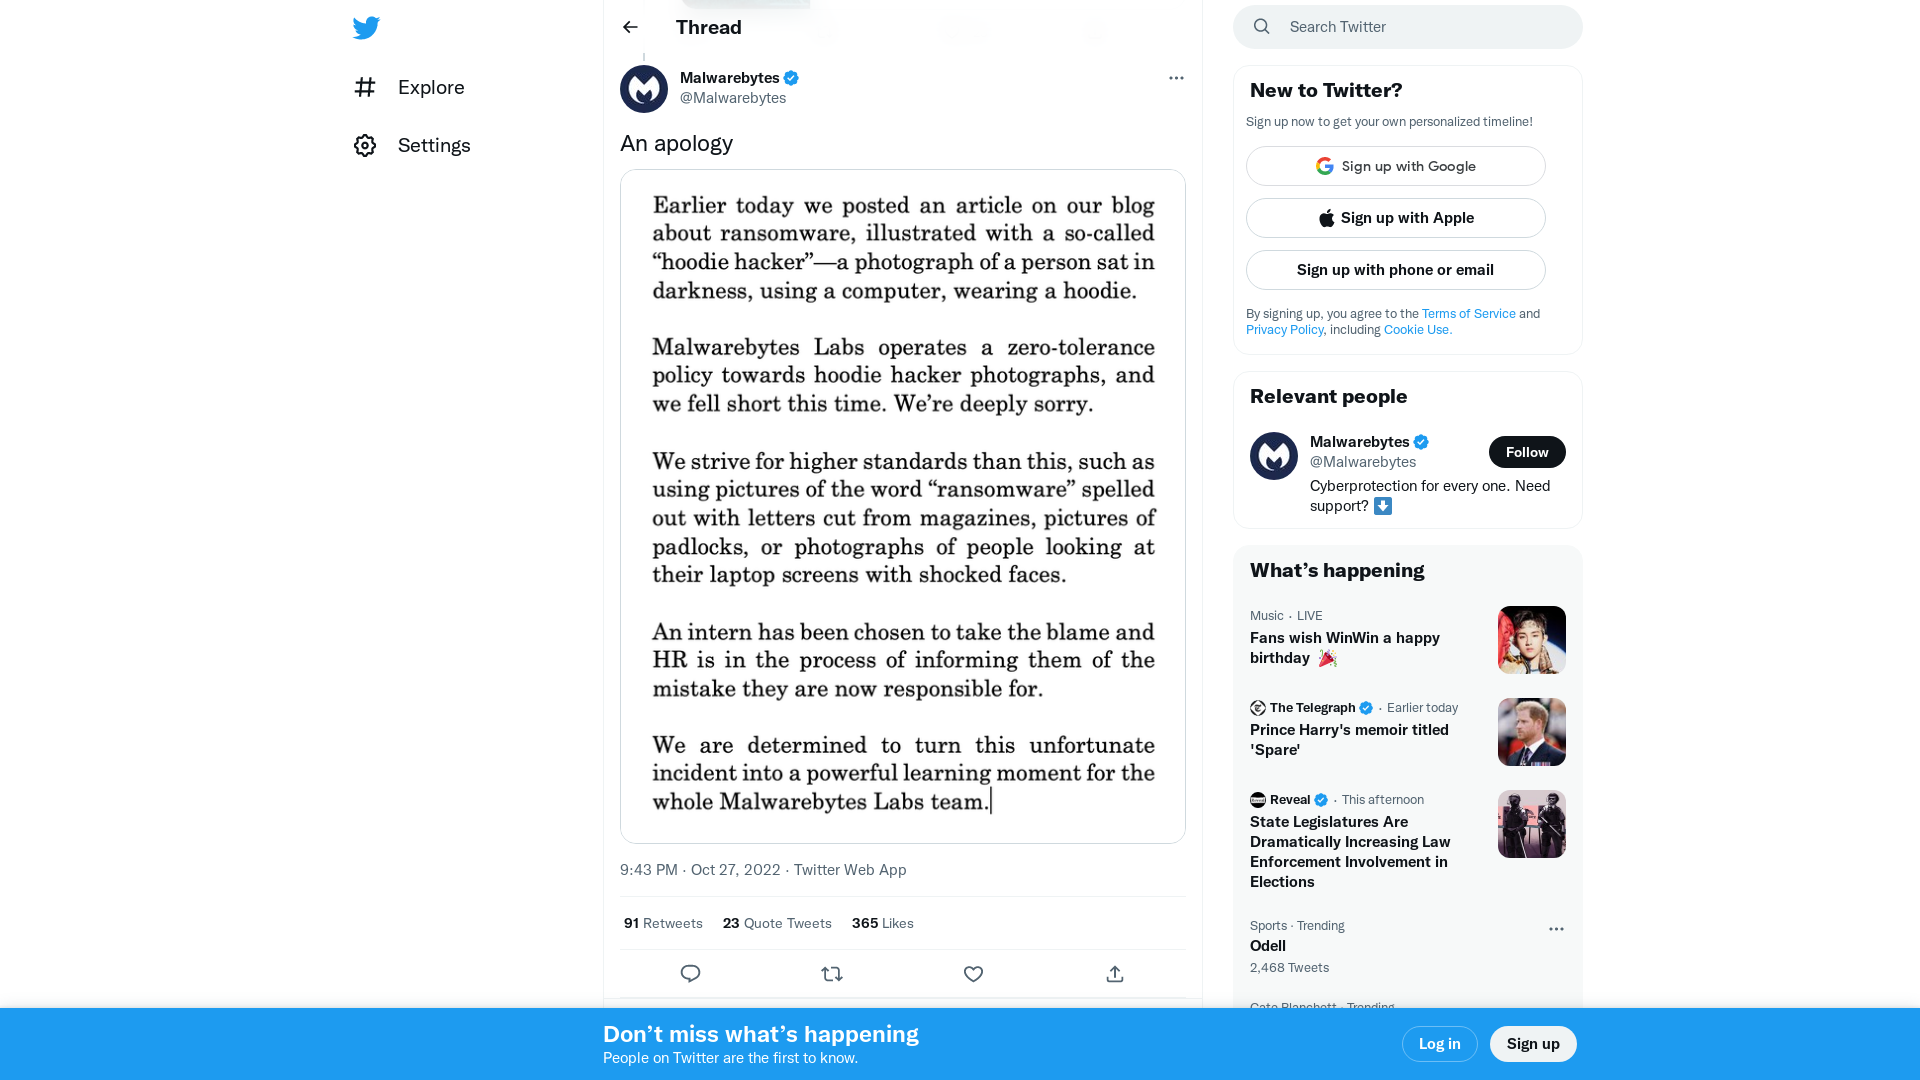
Task: Click the Reveal story thumbnail image
Action: (x=1531, y=823)
